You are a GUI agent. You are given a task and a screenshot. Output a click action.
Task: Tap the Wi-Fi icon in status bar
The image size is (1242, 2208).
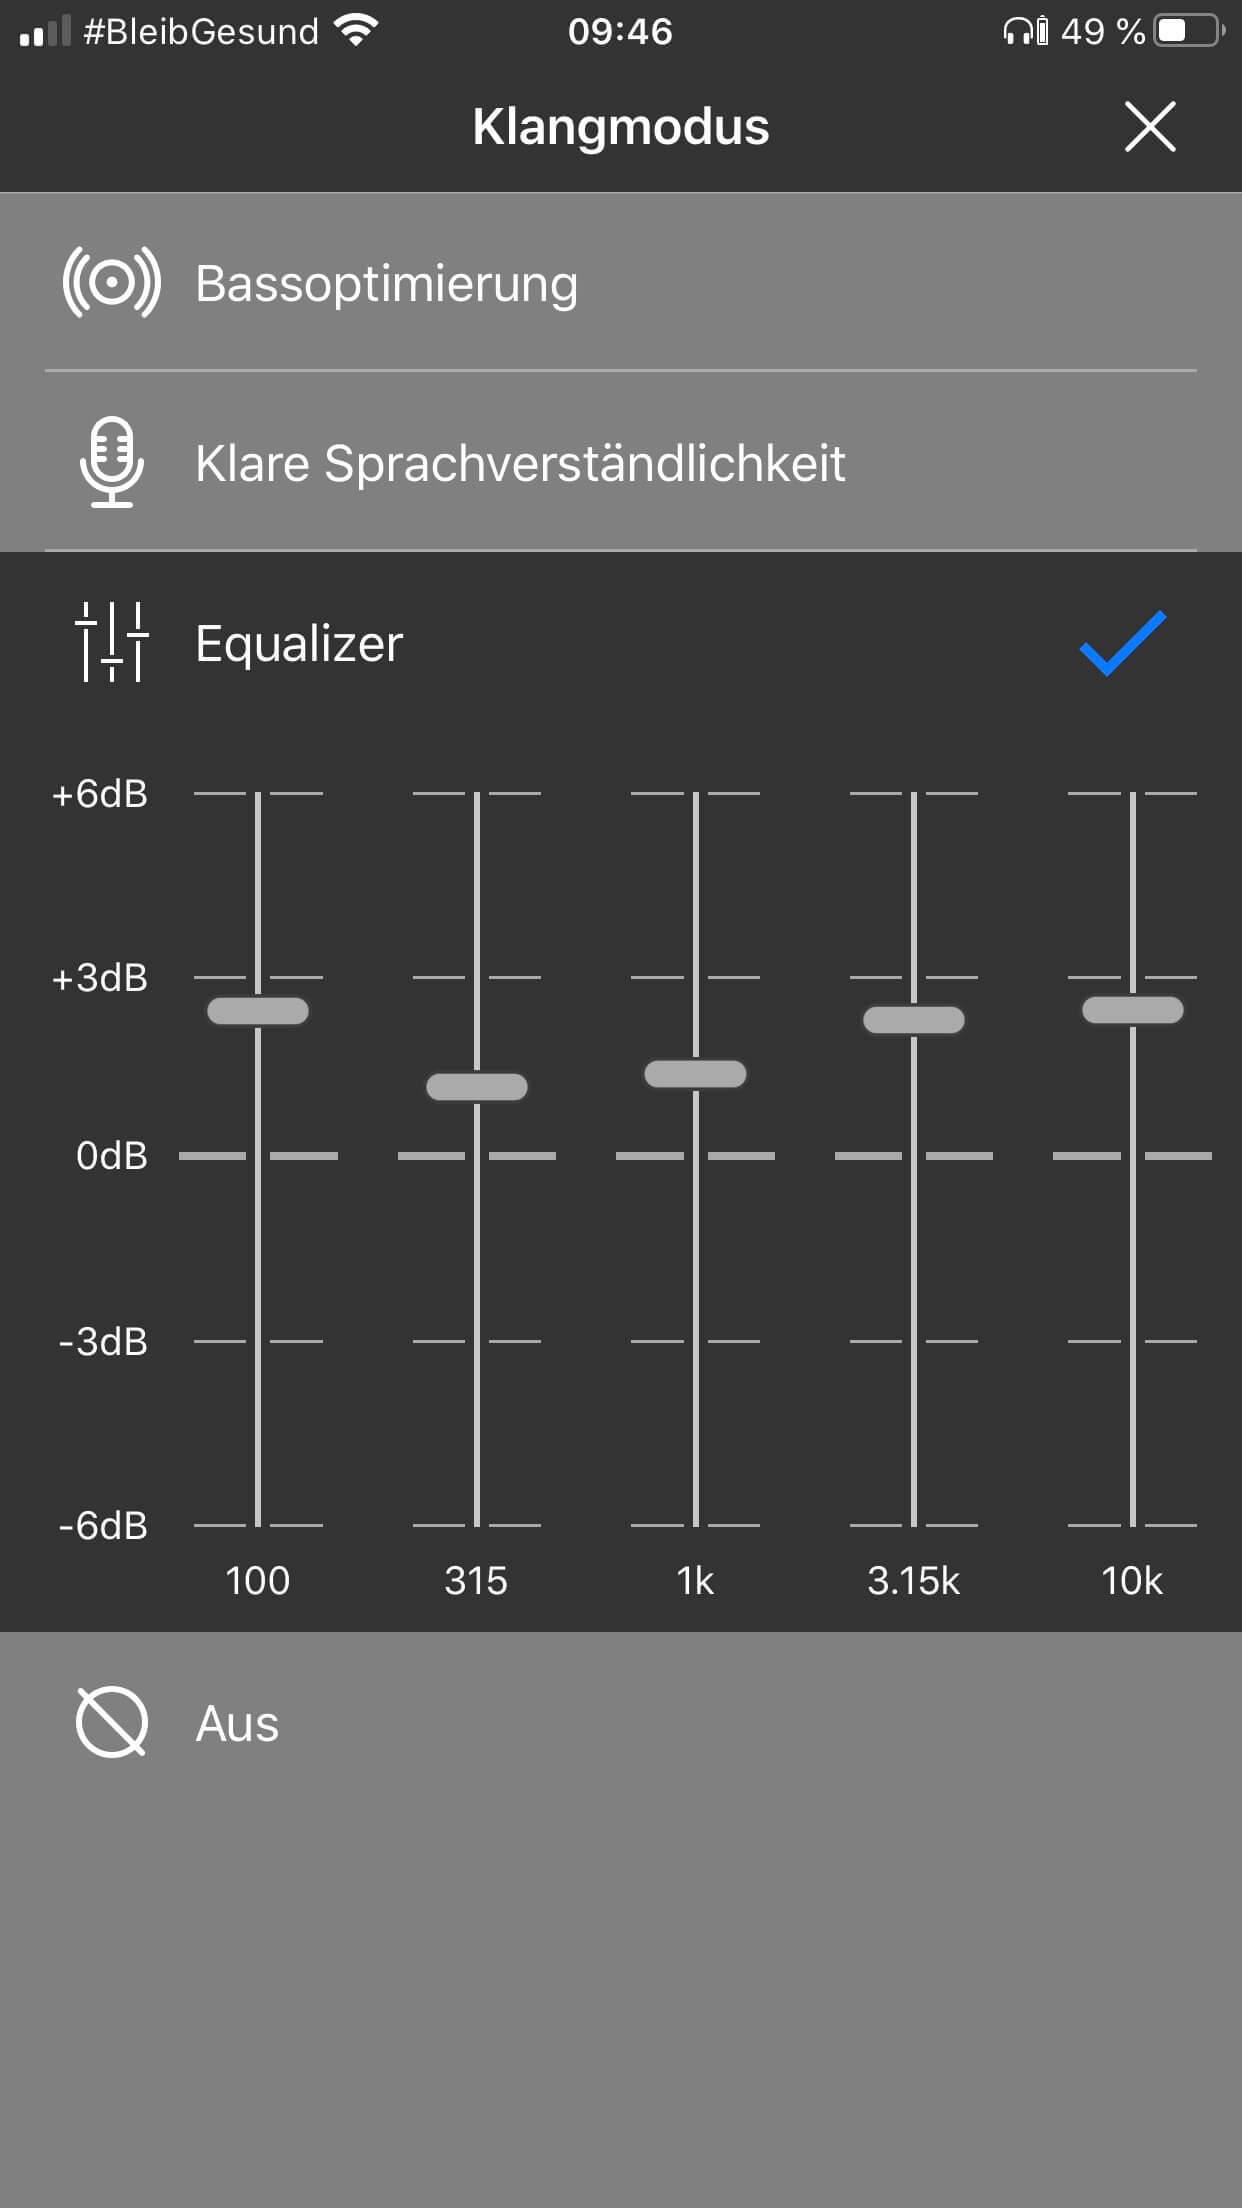tap(356, 31)
